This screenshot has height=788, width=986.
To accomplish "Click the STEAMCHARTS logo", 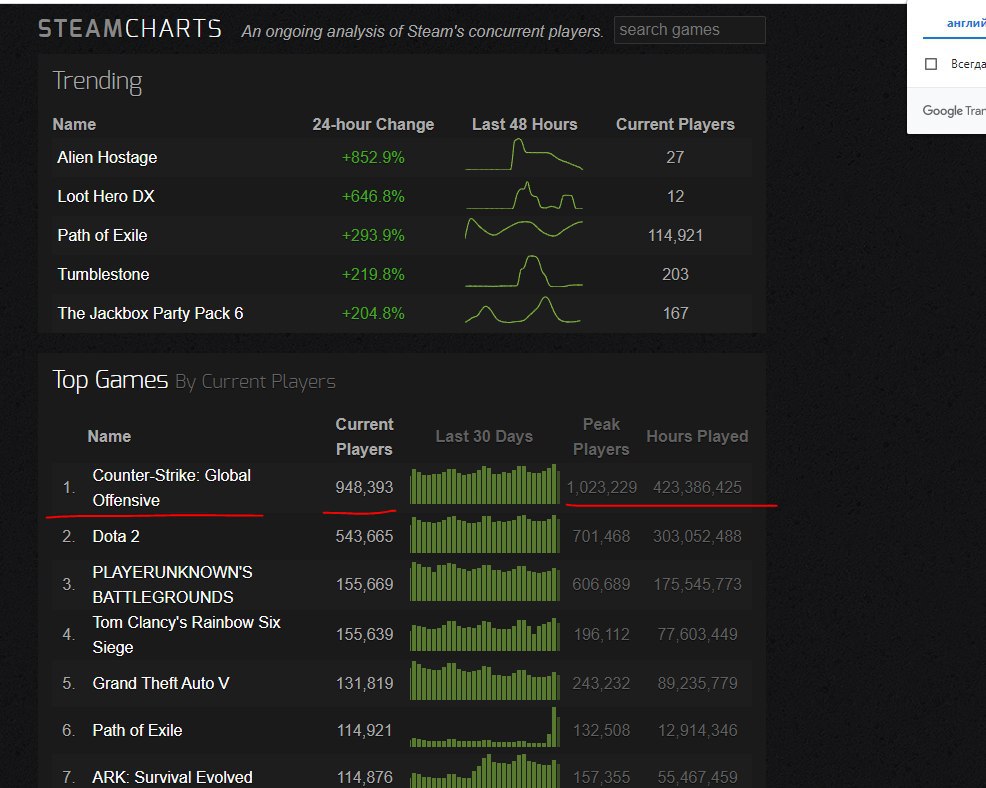I will 130,29.
